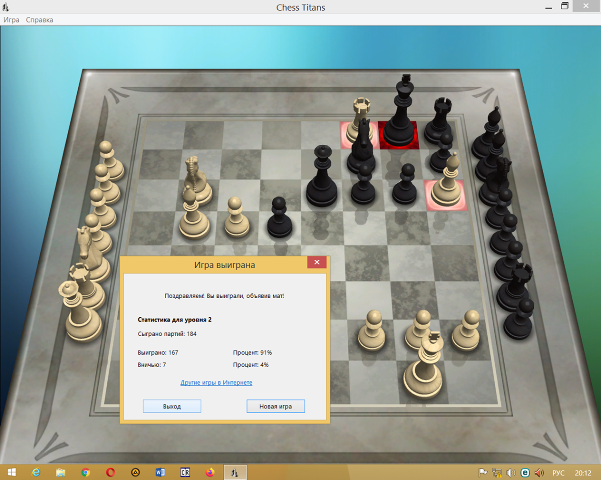Launch Internet Explorer from the taskbar

click(36, 471)
